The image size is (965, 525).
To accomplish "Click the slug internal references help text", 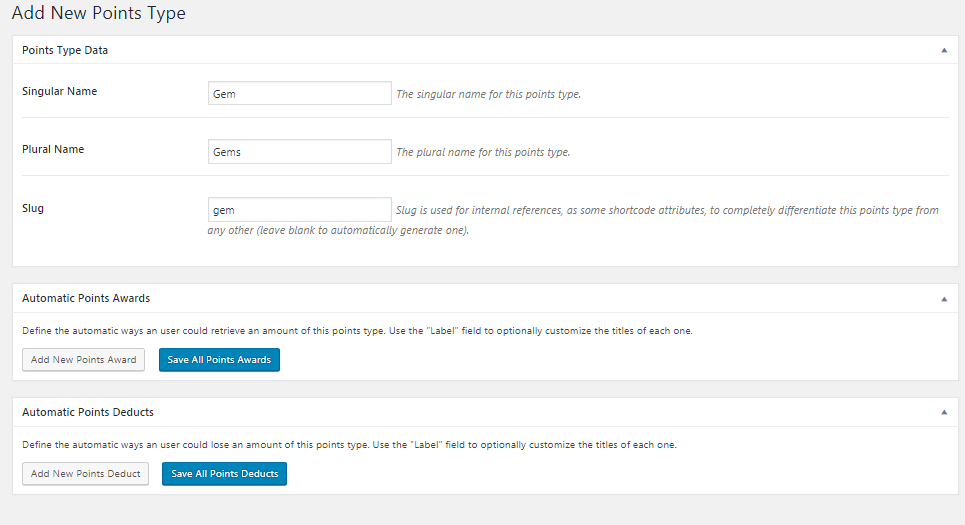I will coord(573,220).
